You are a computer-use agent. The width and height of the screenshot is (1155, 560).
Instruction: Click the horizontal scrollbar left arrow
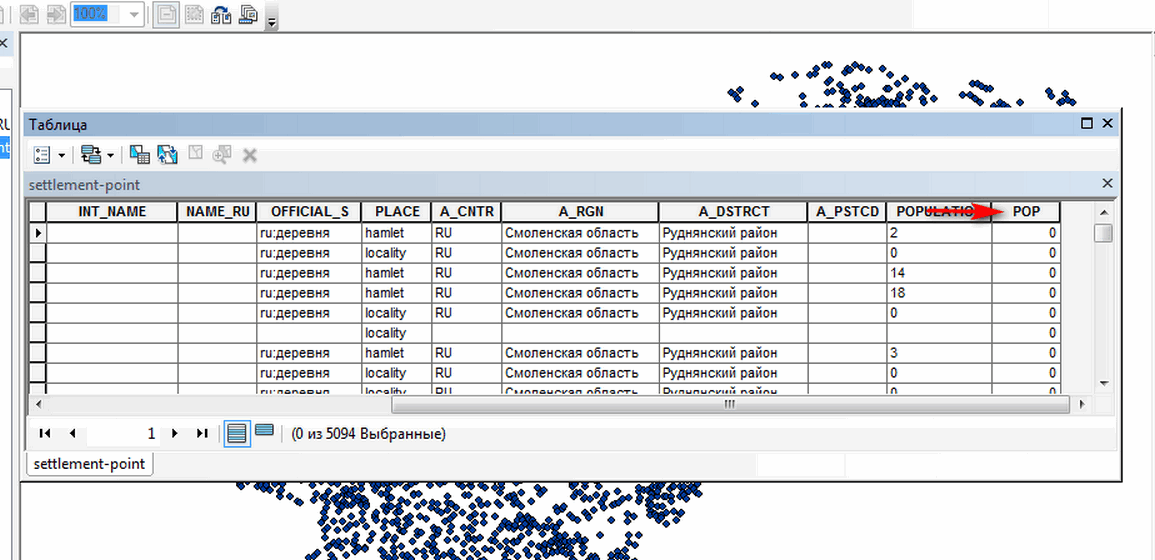(x=37, y=405)
